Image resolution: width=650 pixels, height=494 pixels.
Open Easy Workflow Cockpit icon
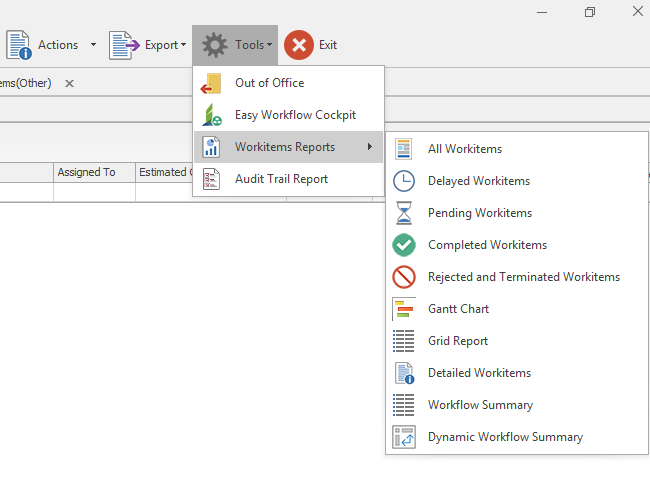[212, 115]
